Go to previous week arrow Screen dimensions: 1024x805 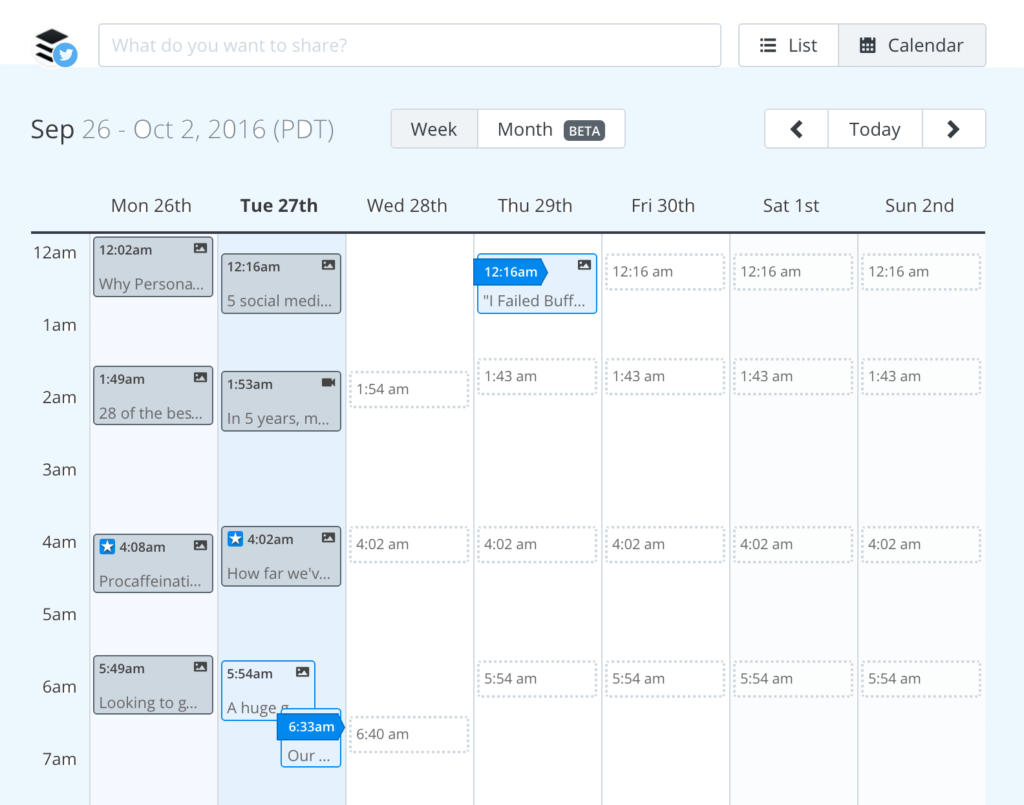[x=796, y=129]
